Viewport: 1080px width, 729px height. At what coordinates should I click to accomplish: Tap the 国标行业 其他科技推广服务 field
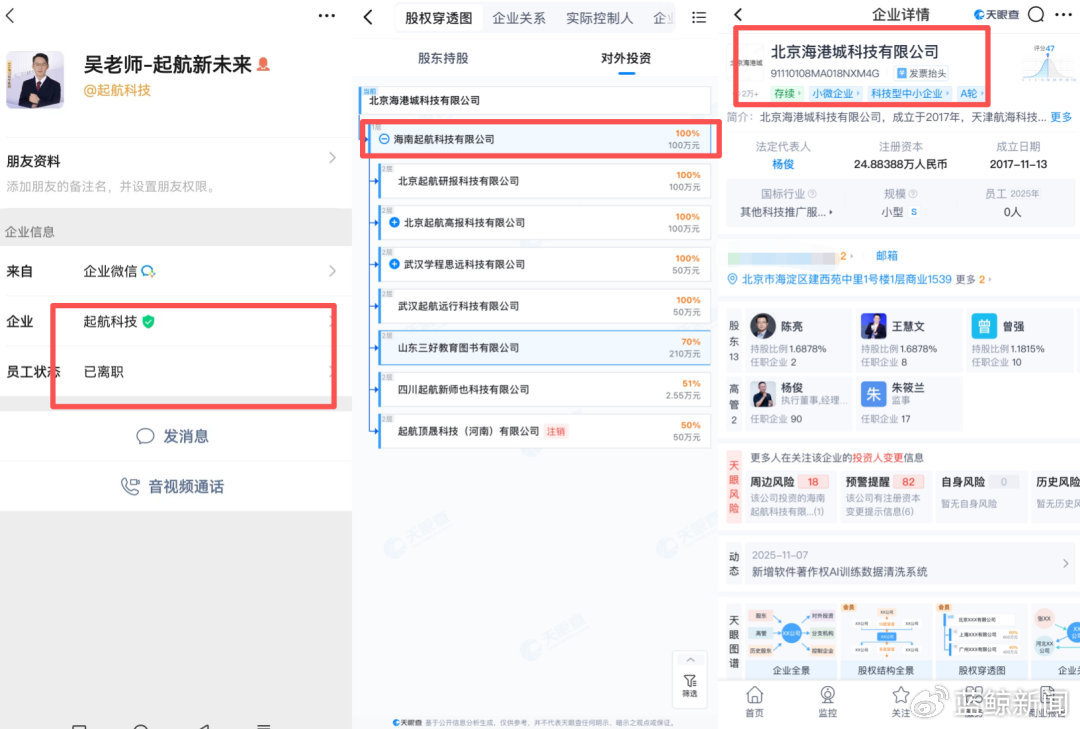point(787,203)
